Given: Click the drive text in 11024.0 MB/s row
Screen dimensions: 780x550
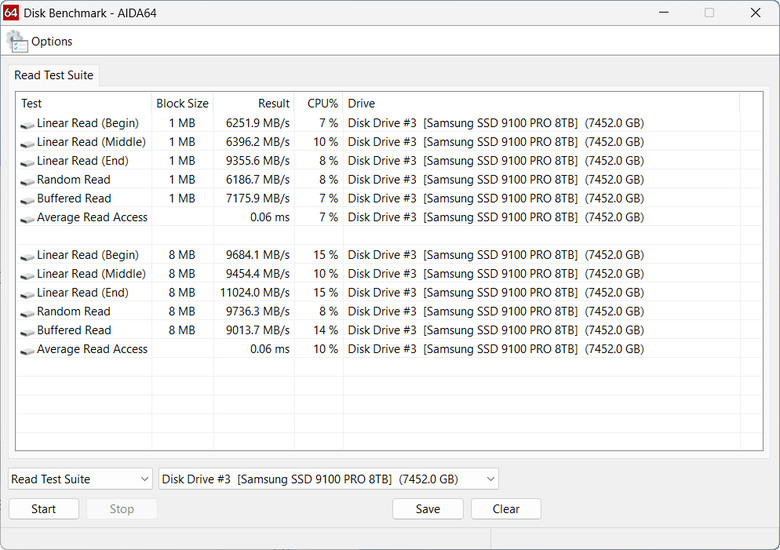Looking at the screenshot, I should pyautogui.click(x=496, y=292).
